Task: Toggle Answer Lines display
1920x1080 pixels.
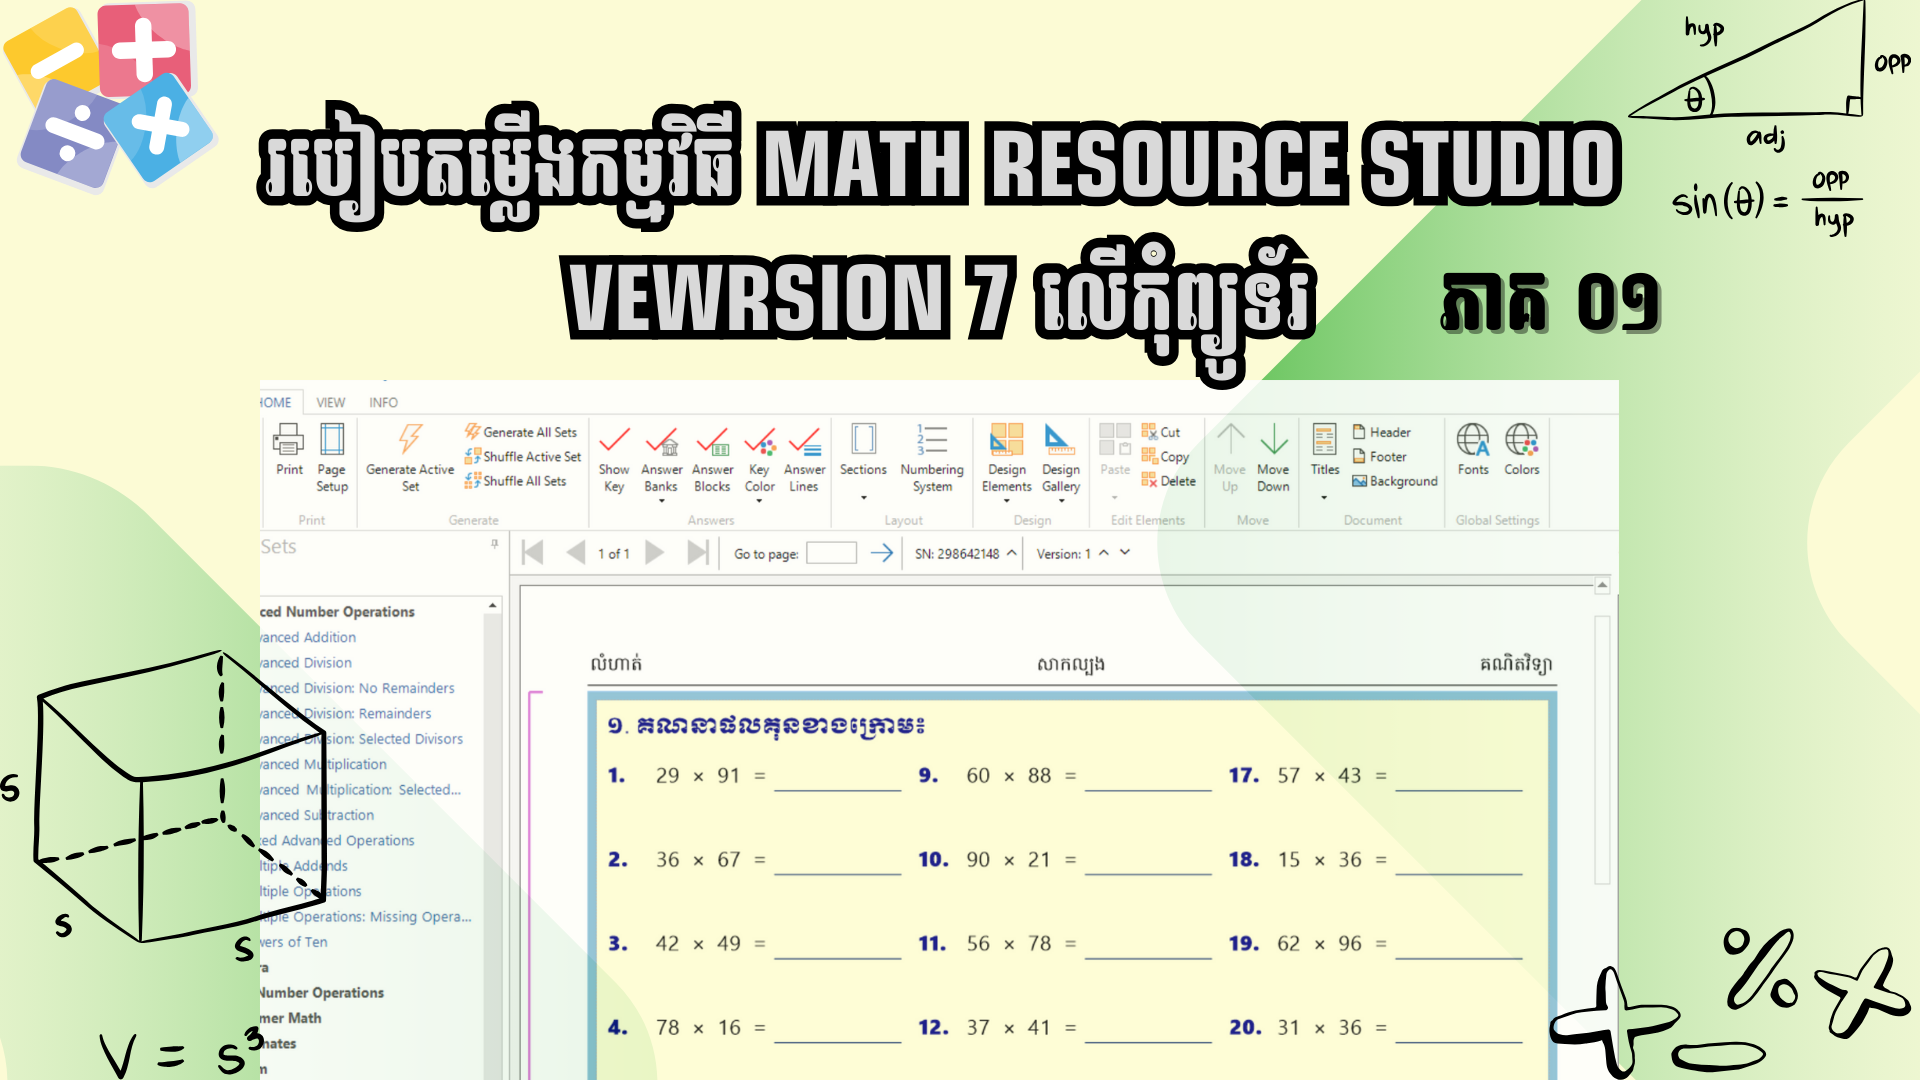Action: [804, 455]
